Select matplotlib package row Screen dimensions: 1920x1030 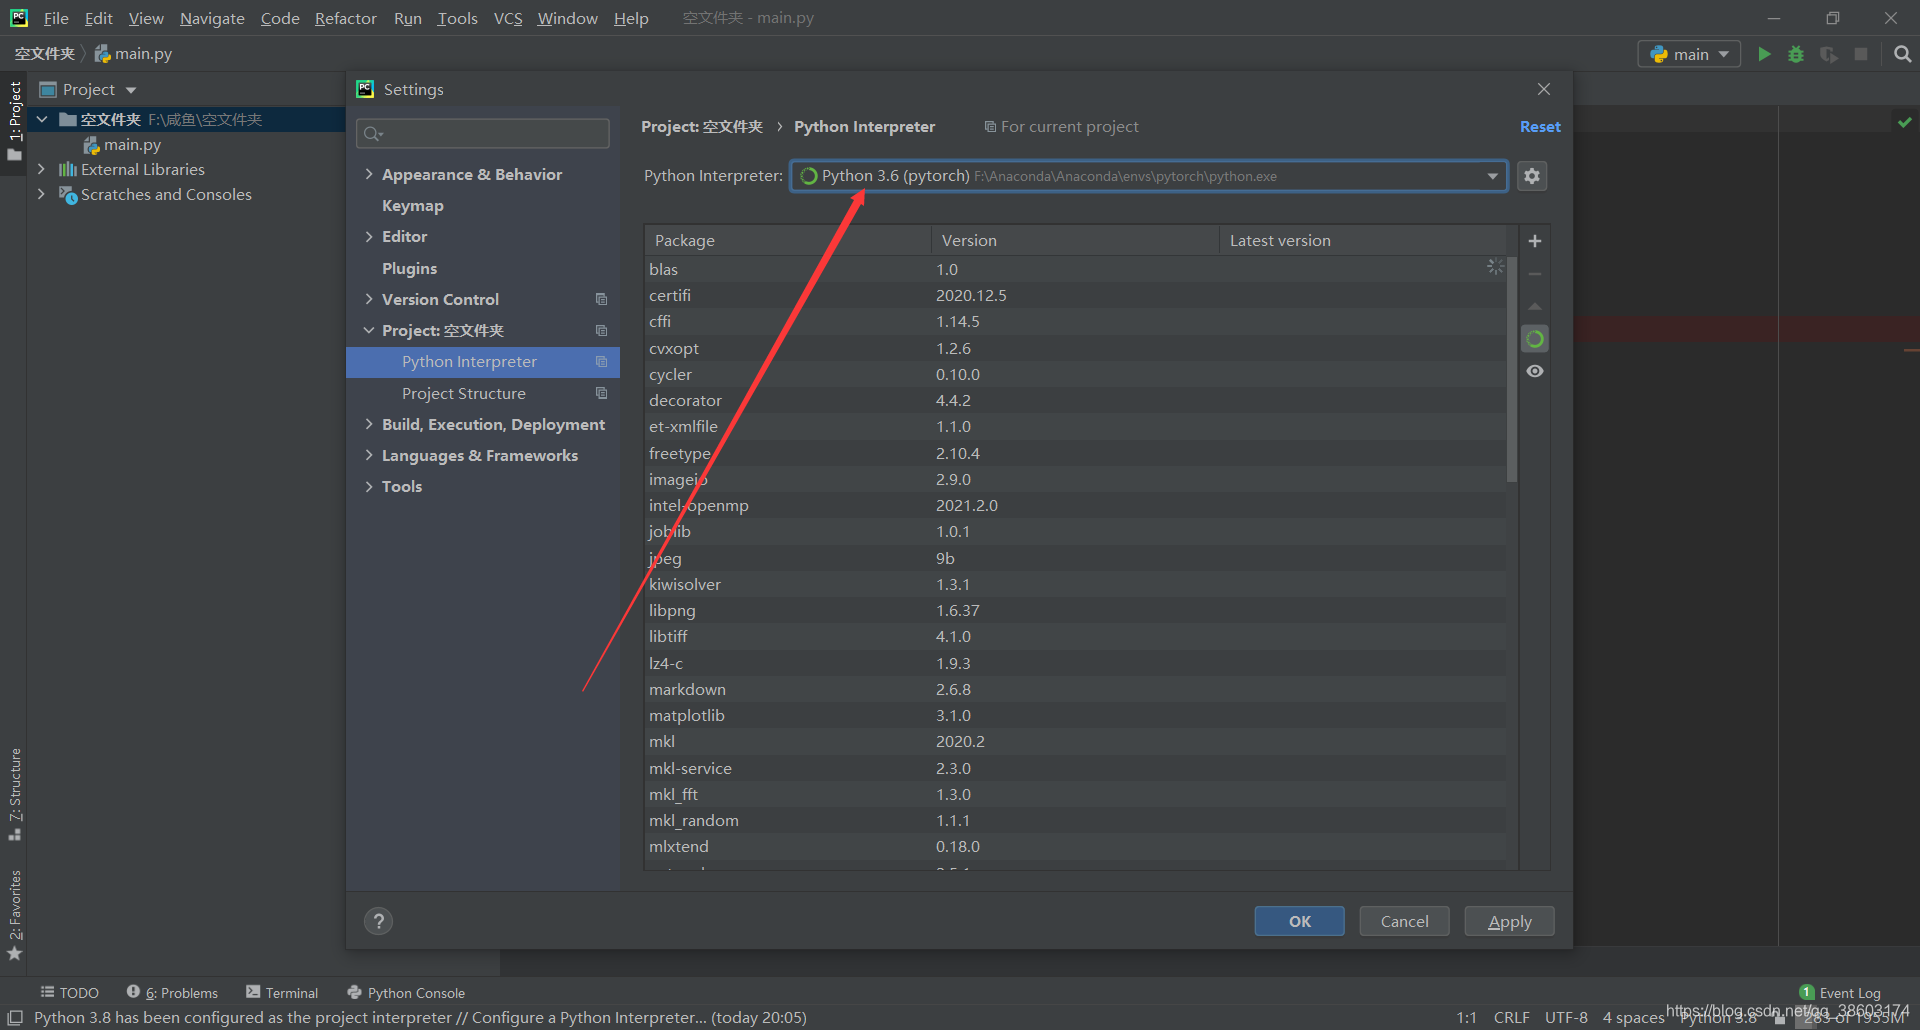[x=1075, y=715]
